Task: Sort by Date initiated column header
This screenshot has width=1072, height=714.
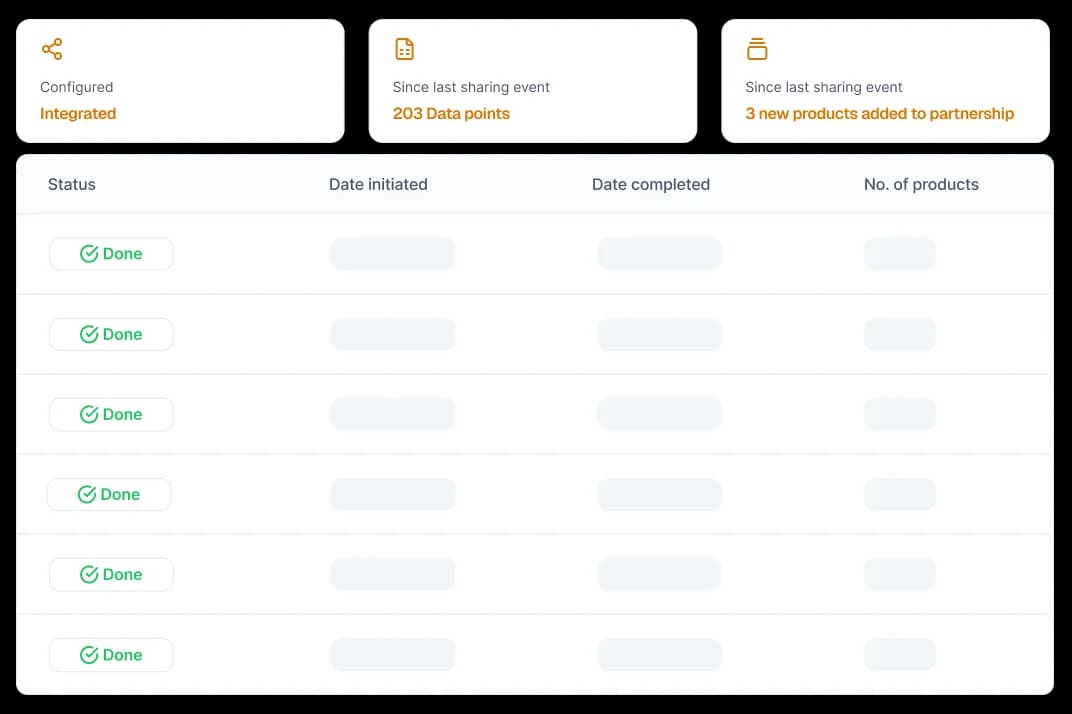Action: click(378, 184)
